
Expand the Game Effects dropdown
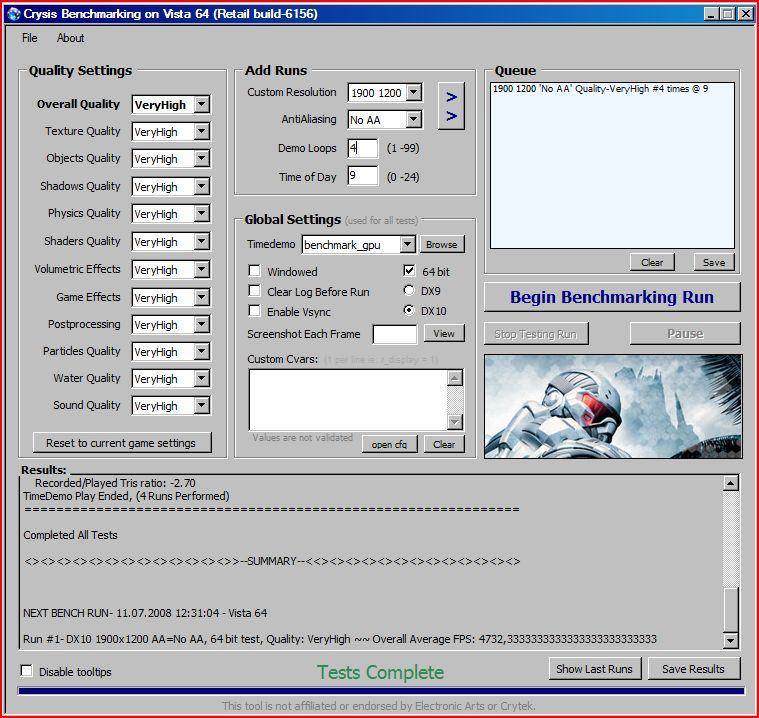[x=202, y=297]
